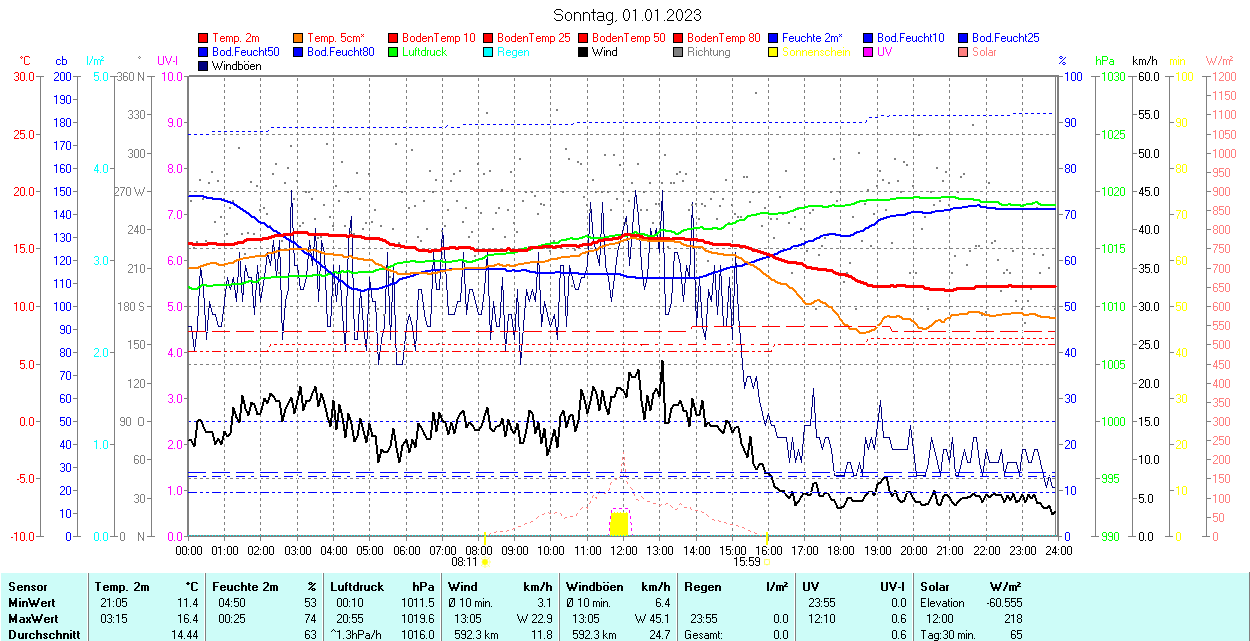This screenshot has width=1250, height=641.
Task: Click the yellow Sonnenschein legend swatch
Action: click(x=774, y=52)
